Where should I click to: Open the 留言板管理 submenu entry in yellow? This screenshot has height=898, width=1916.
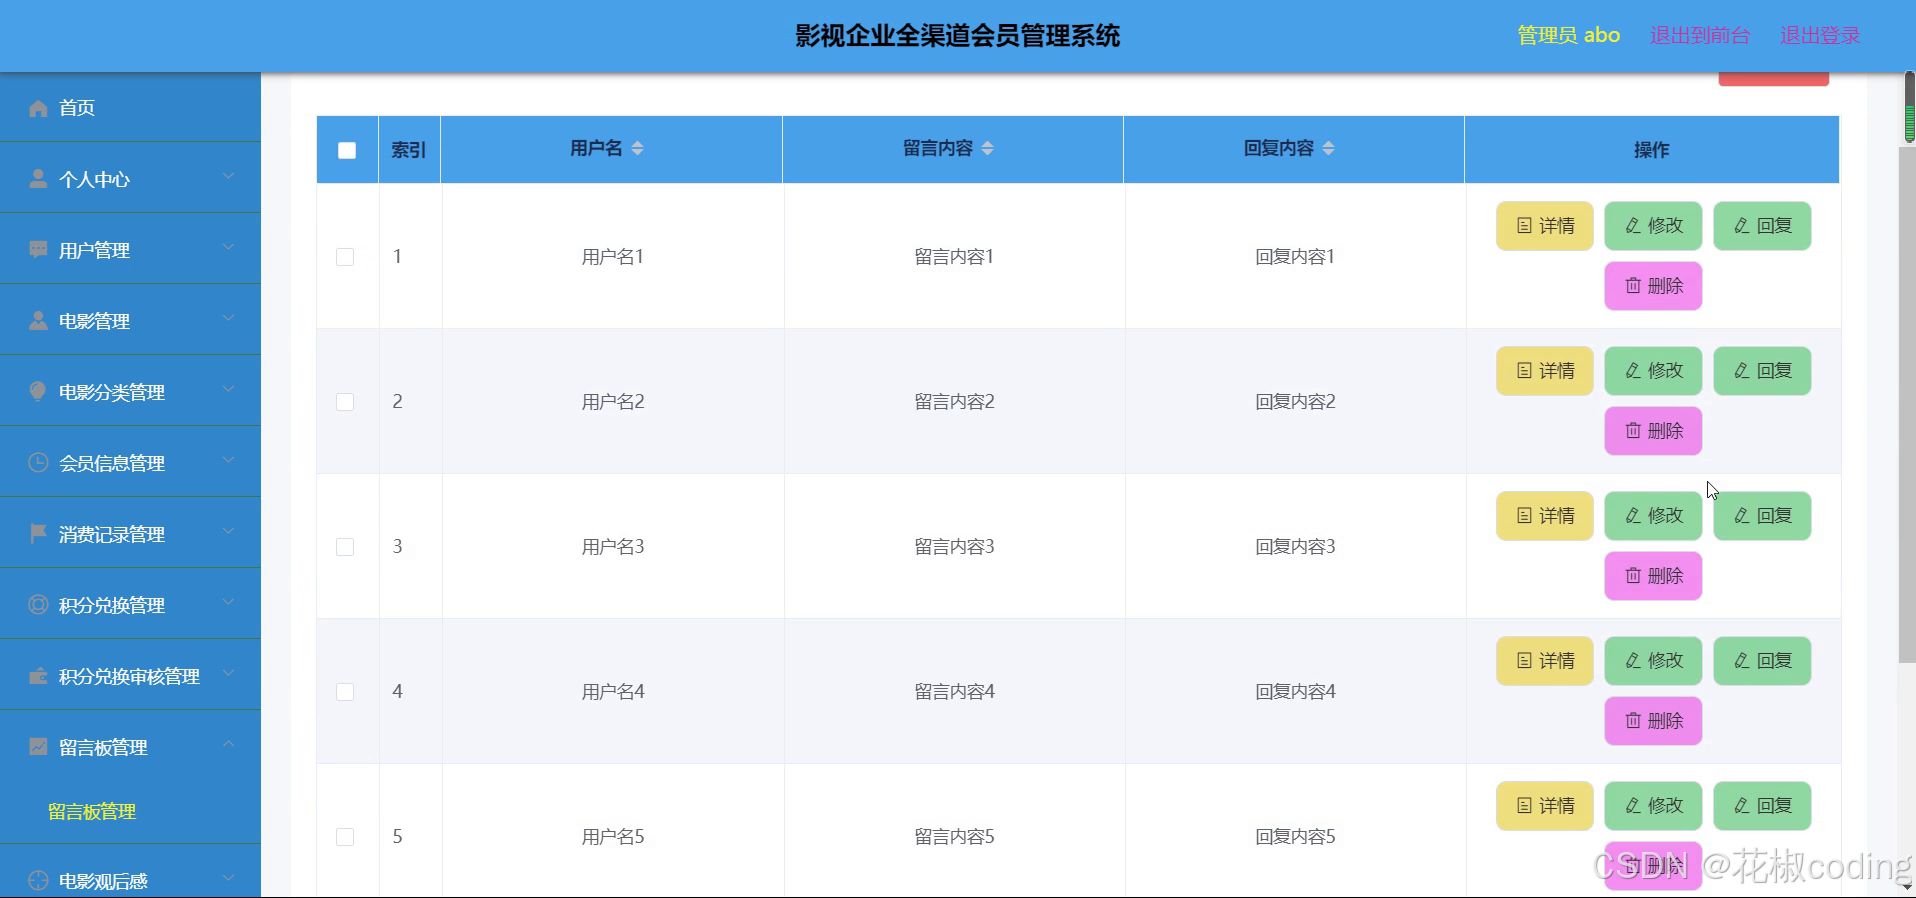click(92, 812)
